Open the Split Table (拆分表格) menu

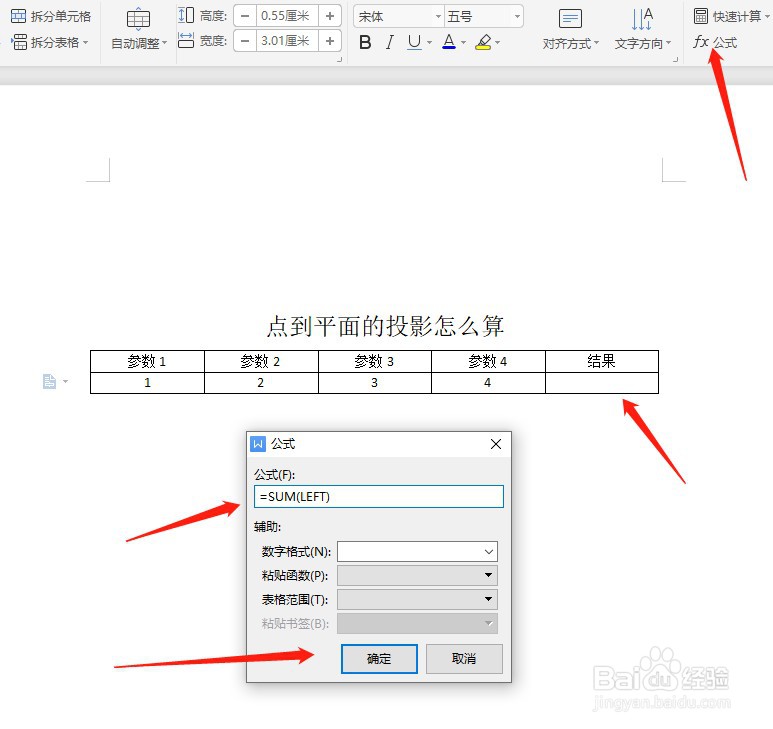(x=50, y=42)
